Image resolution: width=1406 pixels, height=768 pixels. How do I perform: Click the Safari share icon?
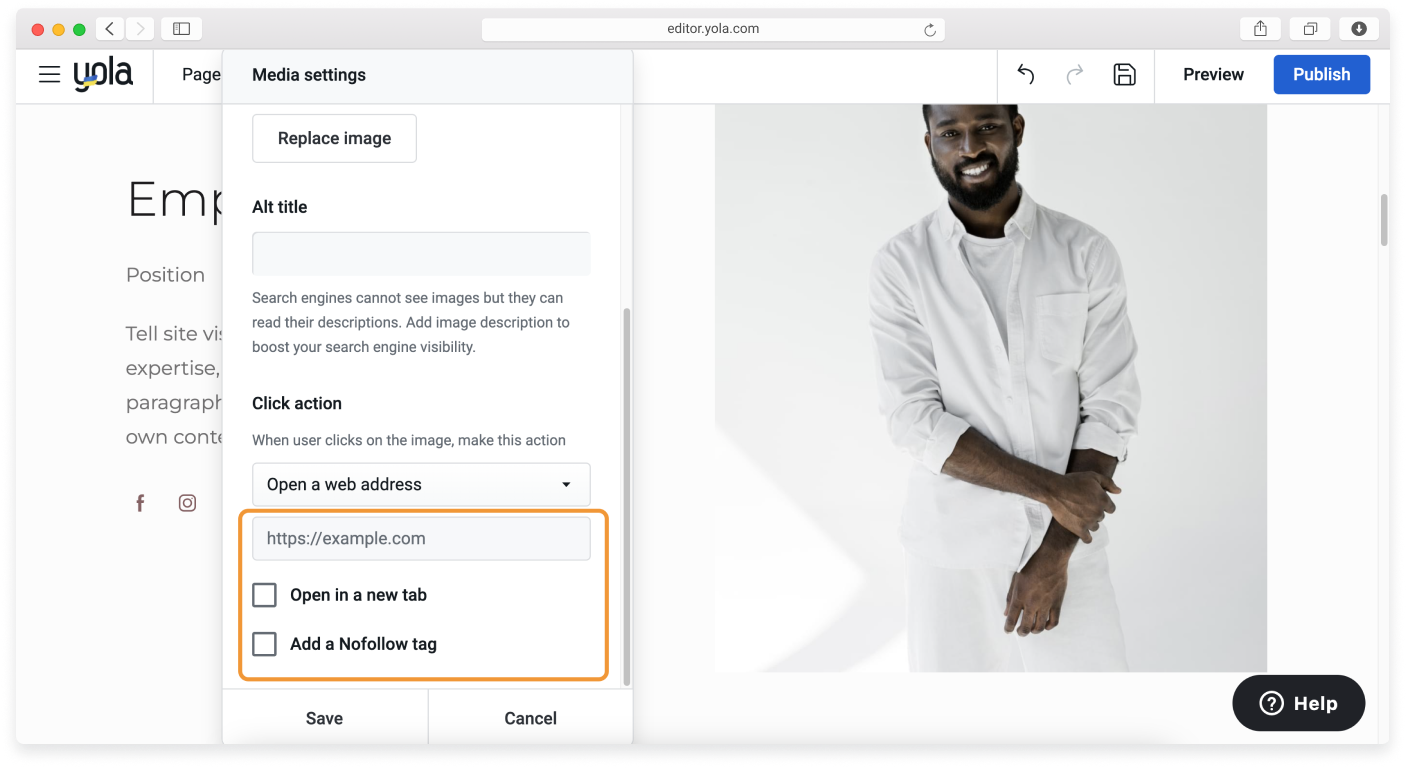click(1259, 28)
